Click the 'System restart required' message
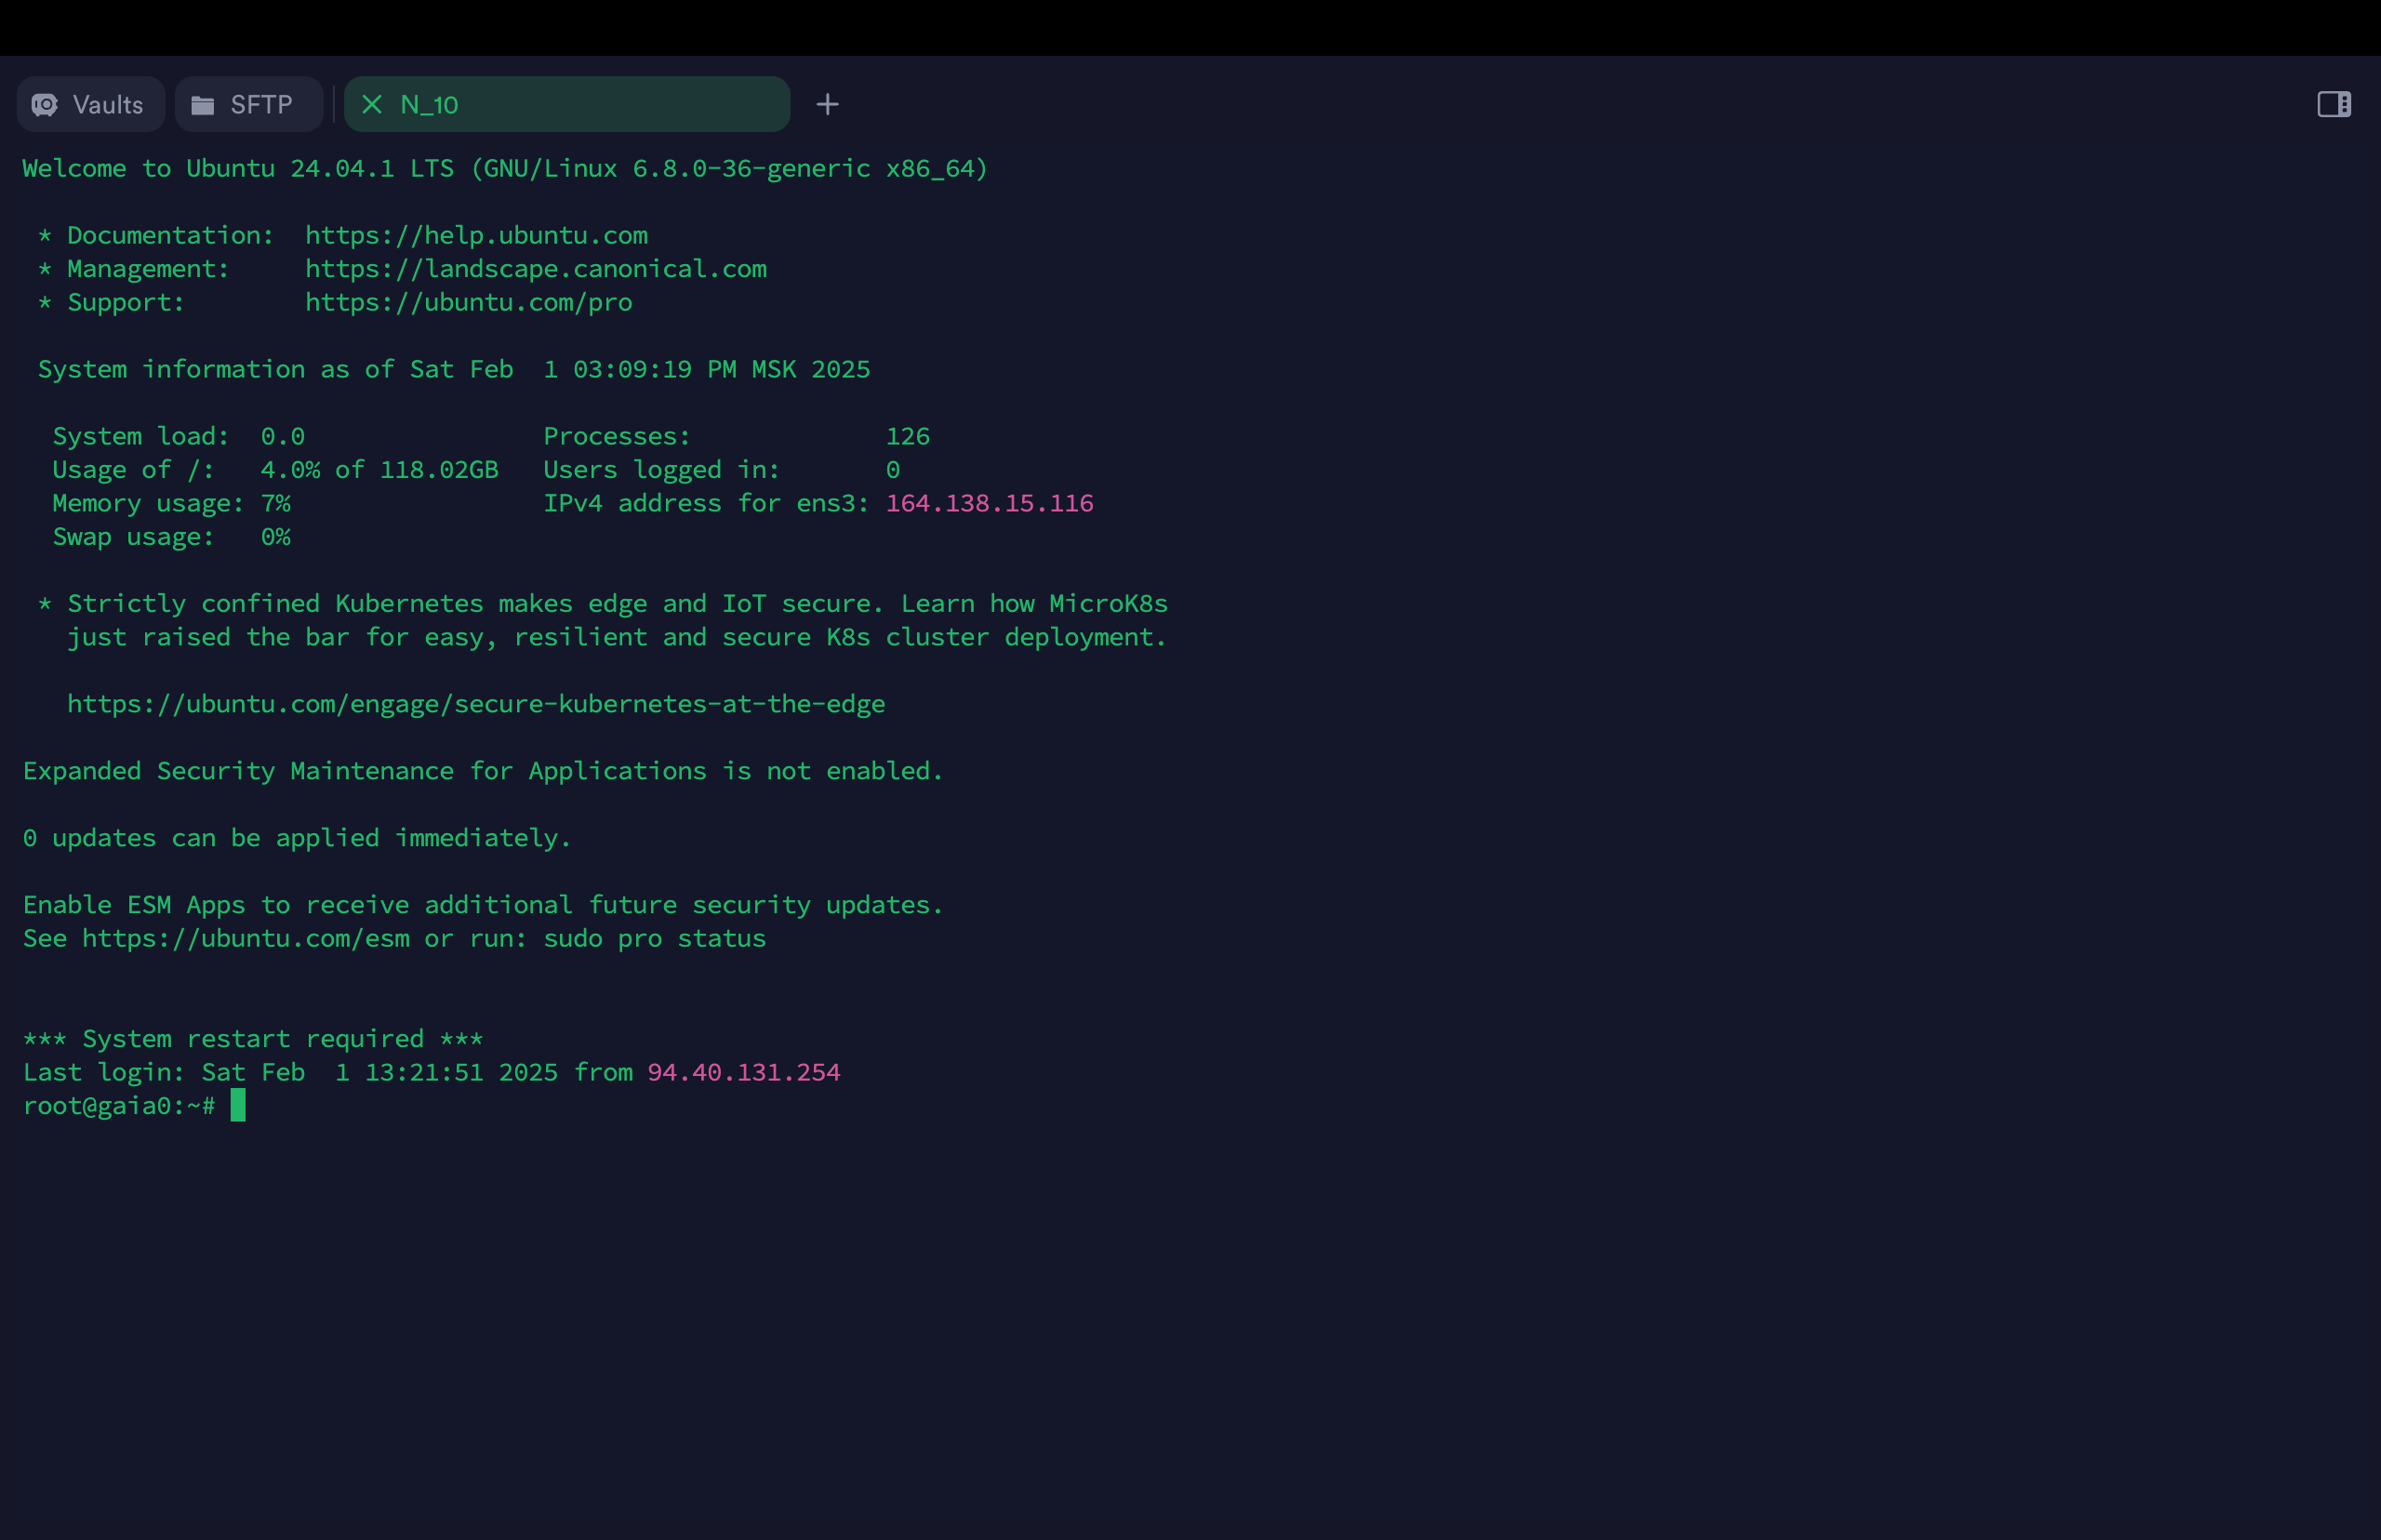2381x1540 pixels. click(253, 1039)
